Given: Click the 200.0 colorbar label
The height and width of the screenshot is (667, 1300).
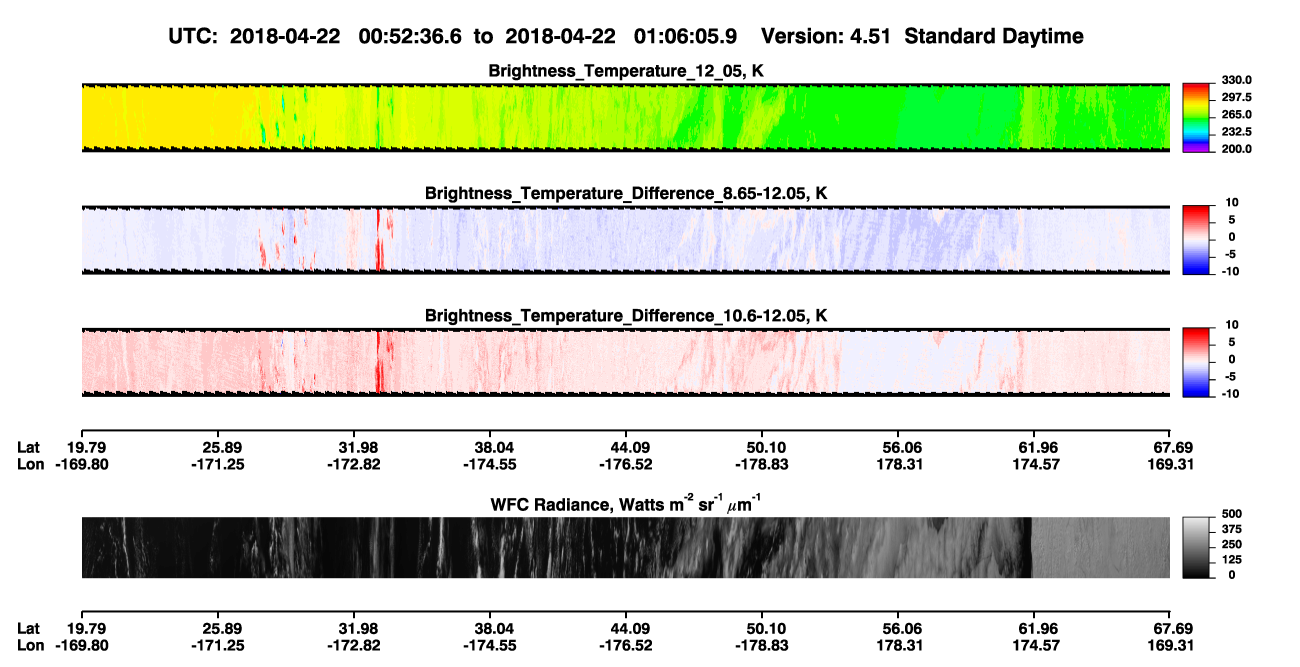Looking at the screenshot, I should click(1238, 149).
